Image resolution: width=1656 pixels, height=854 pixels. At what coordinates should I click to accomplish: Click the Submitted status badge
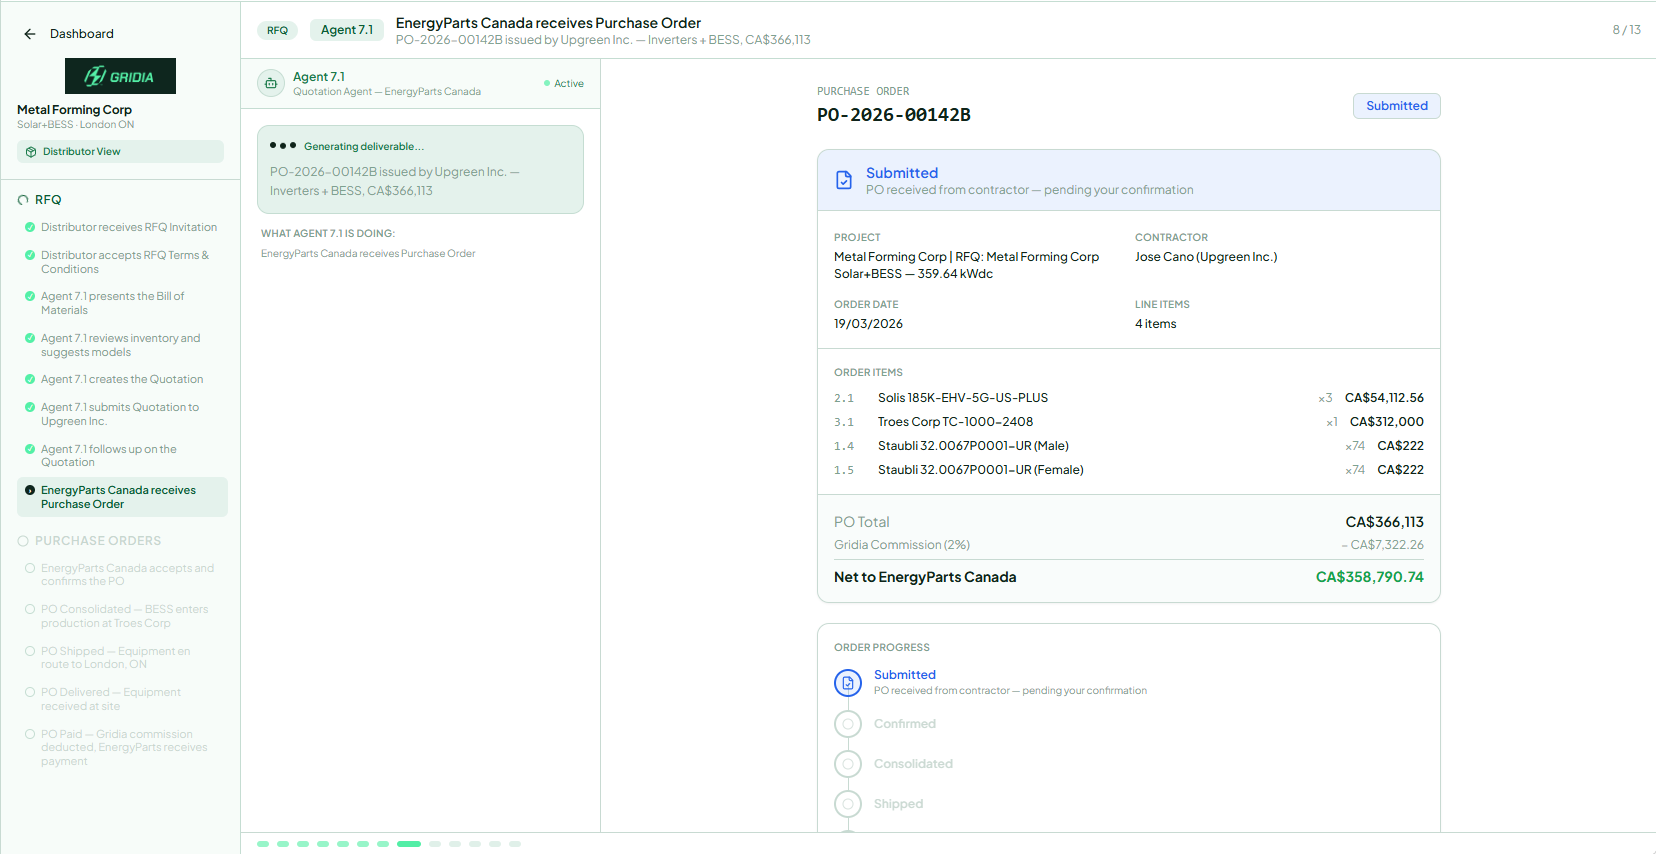click(1397, 106)
